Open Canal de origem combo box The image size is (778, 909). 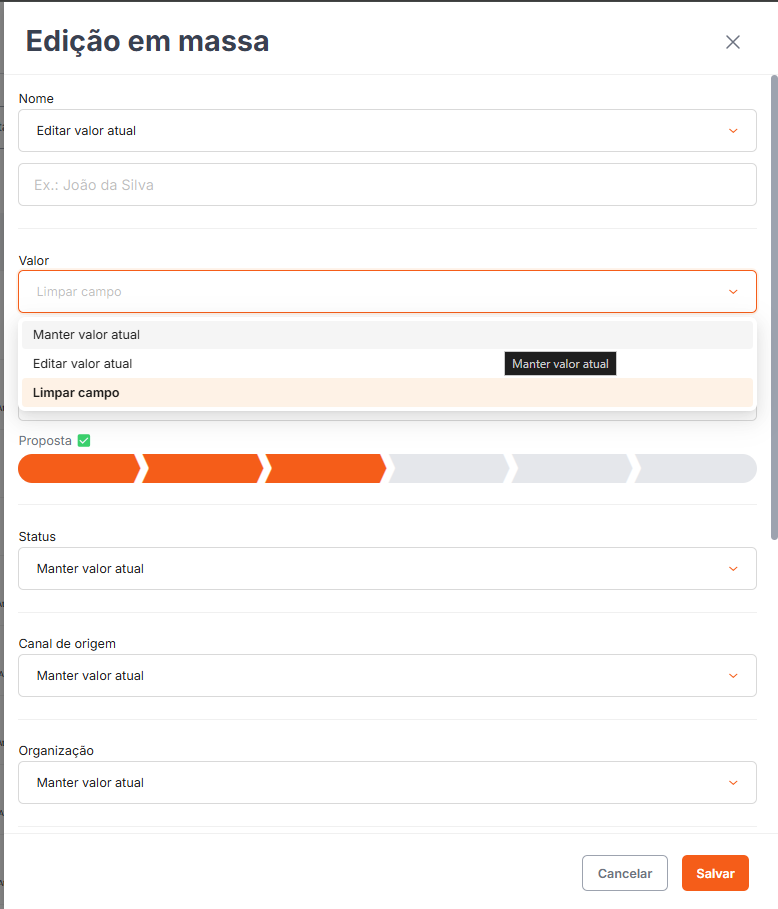387,675
